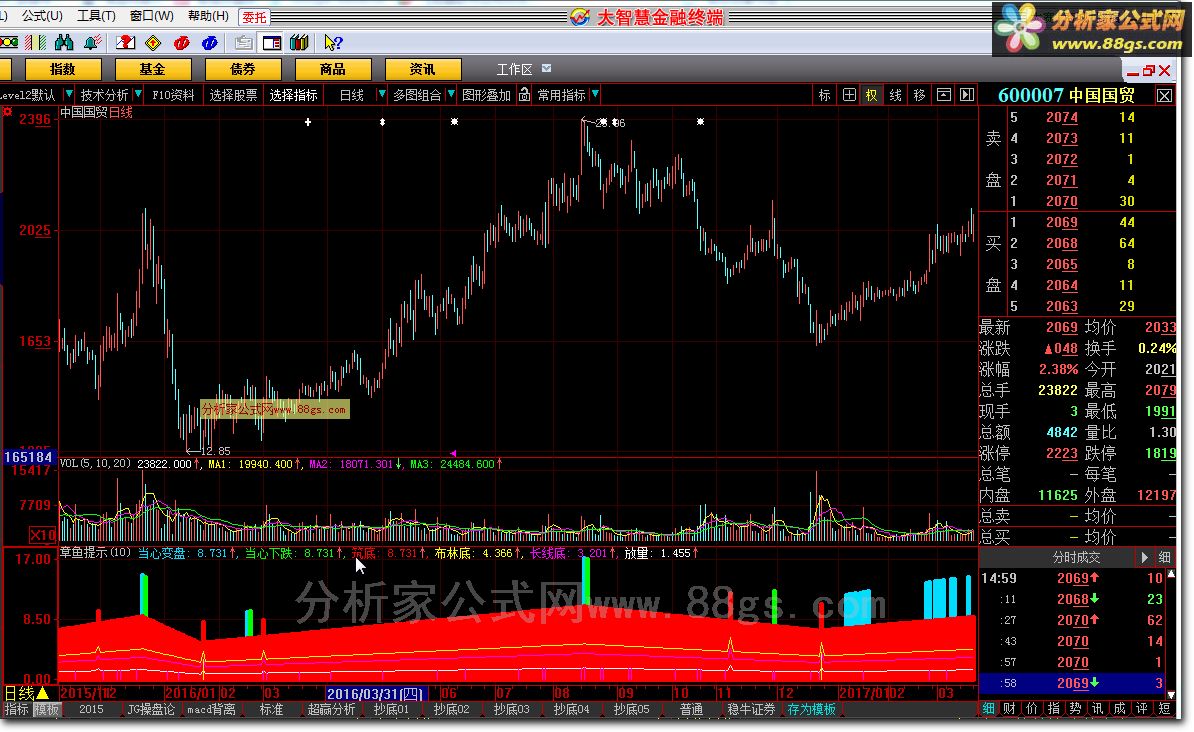
Task: Open the Level2默认 dropdown arrow
Action: pos(69,94)
